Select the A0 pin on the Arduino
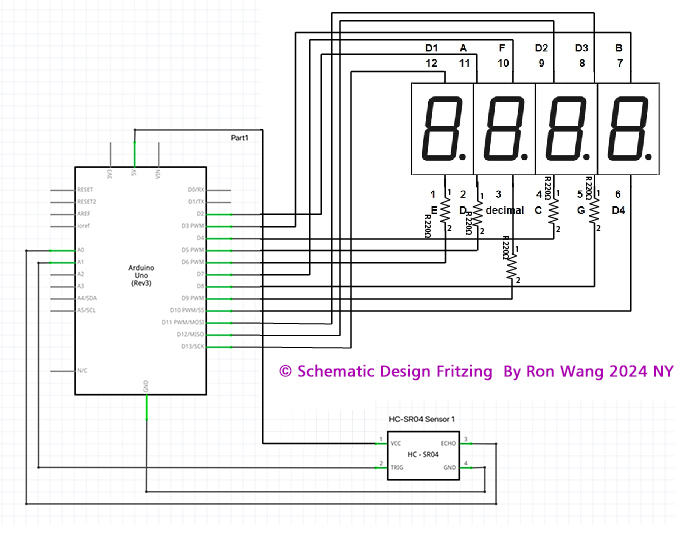The image size is (699, 545). tap(82, 250)
